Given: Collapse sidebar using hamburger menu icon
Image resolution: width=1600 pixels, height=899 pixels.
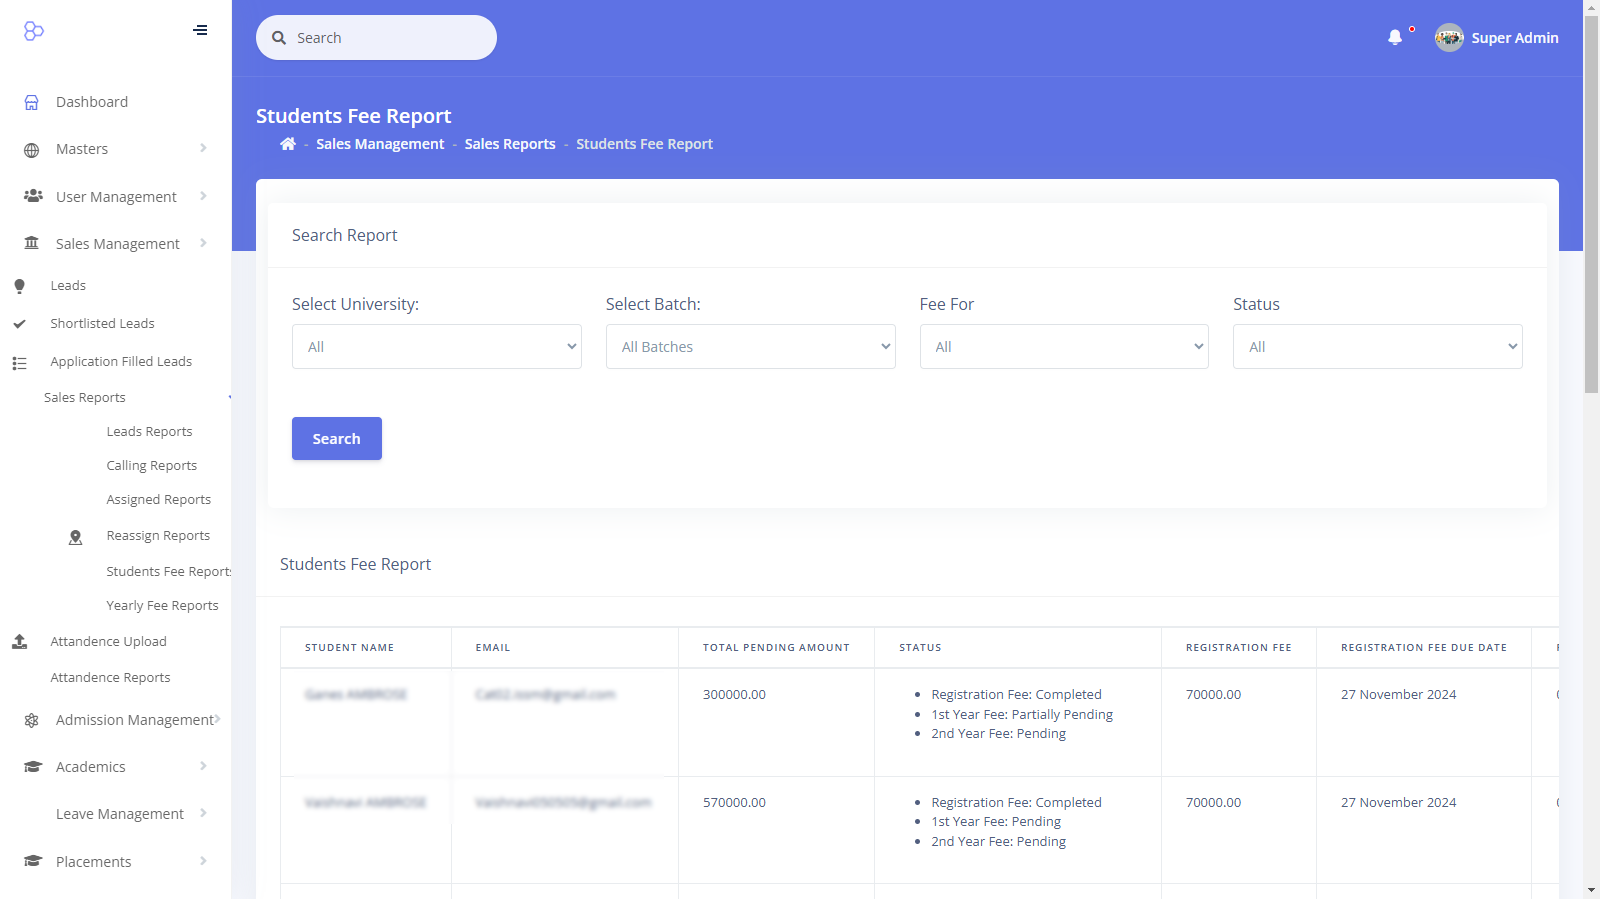Looking at the screenshot, I should click(x=200, y=30).
